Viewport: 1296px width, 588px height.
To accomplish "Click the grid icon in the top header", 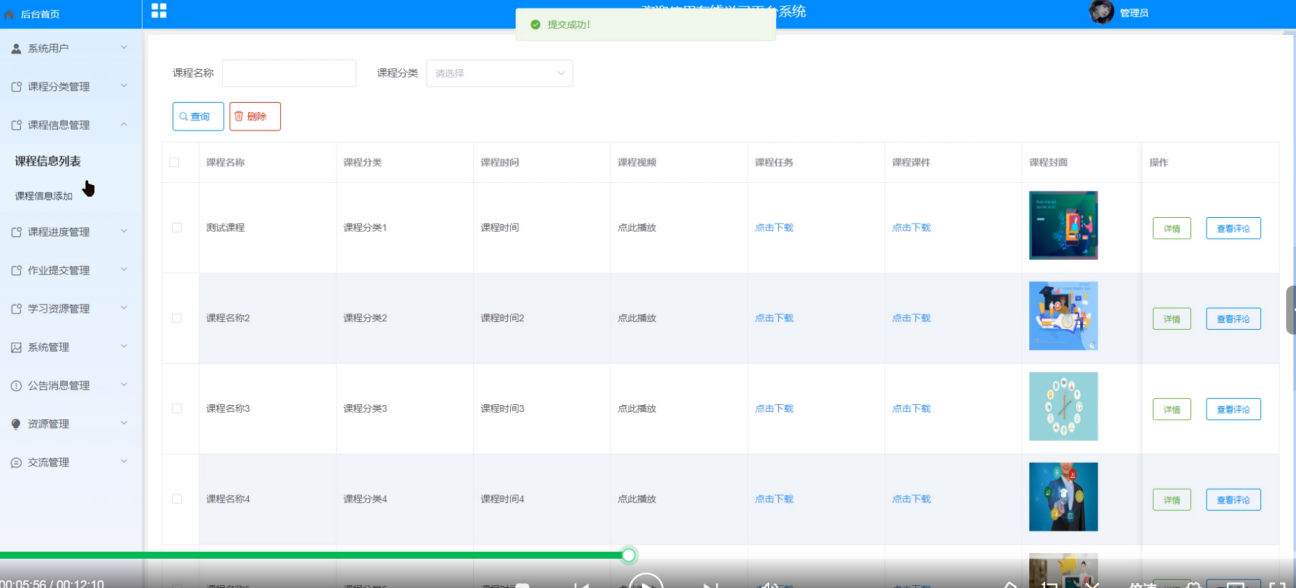I will click(x=159, y=11).
